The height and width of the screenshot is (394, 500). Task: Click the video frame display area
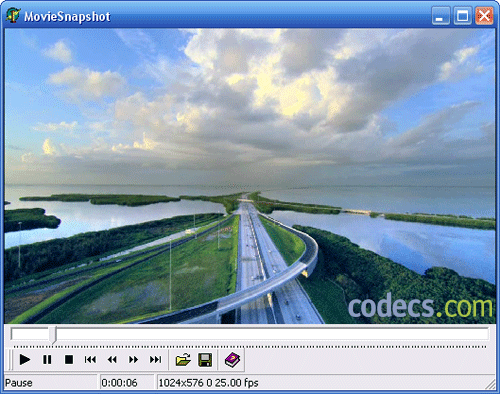(x=250, y=176)
